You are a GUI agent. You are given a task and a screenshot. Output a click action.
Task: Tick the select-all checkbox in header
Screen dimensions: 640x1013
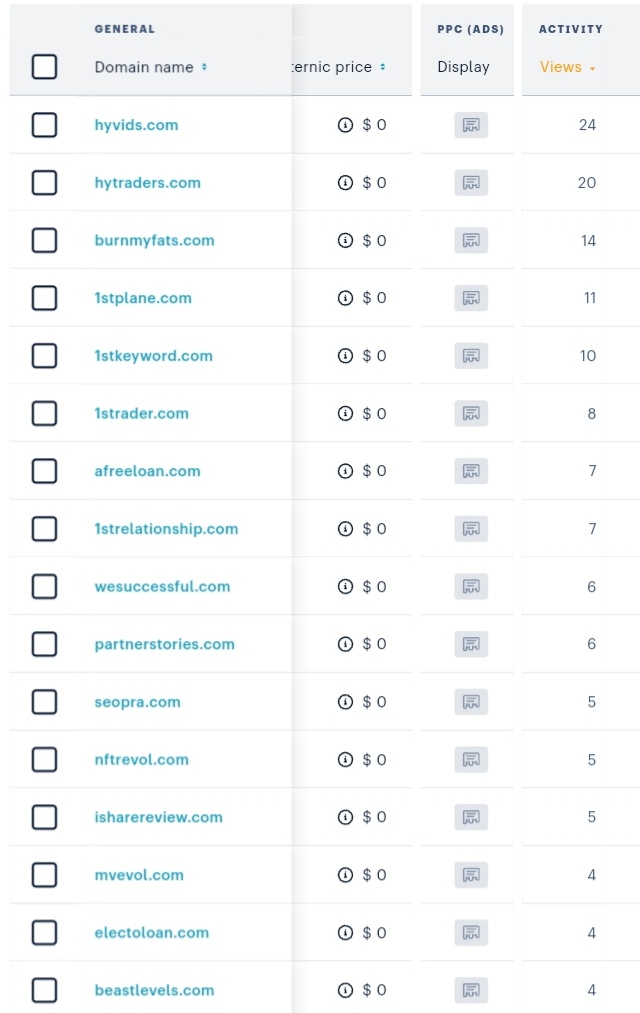45,67
